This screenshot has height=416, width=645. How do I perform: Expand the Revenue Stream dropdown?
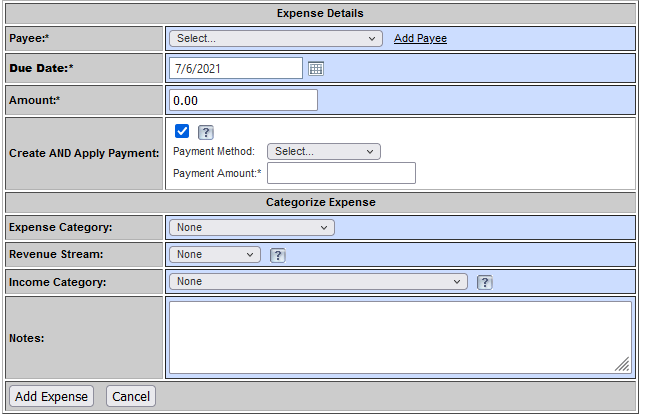point(215,254)
